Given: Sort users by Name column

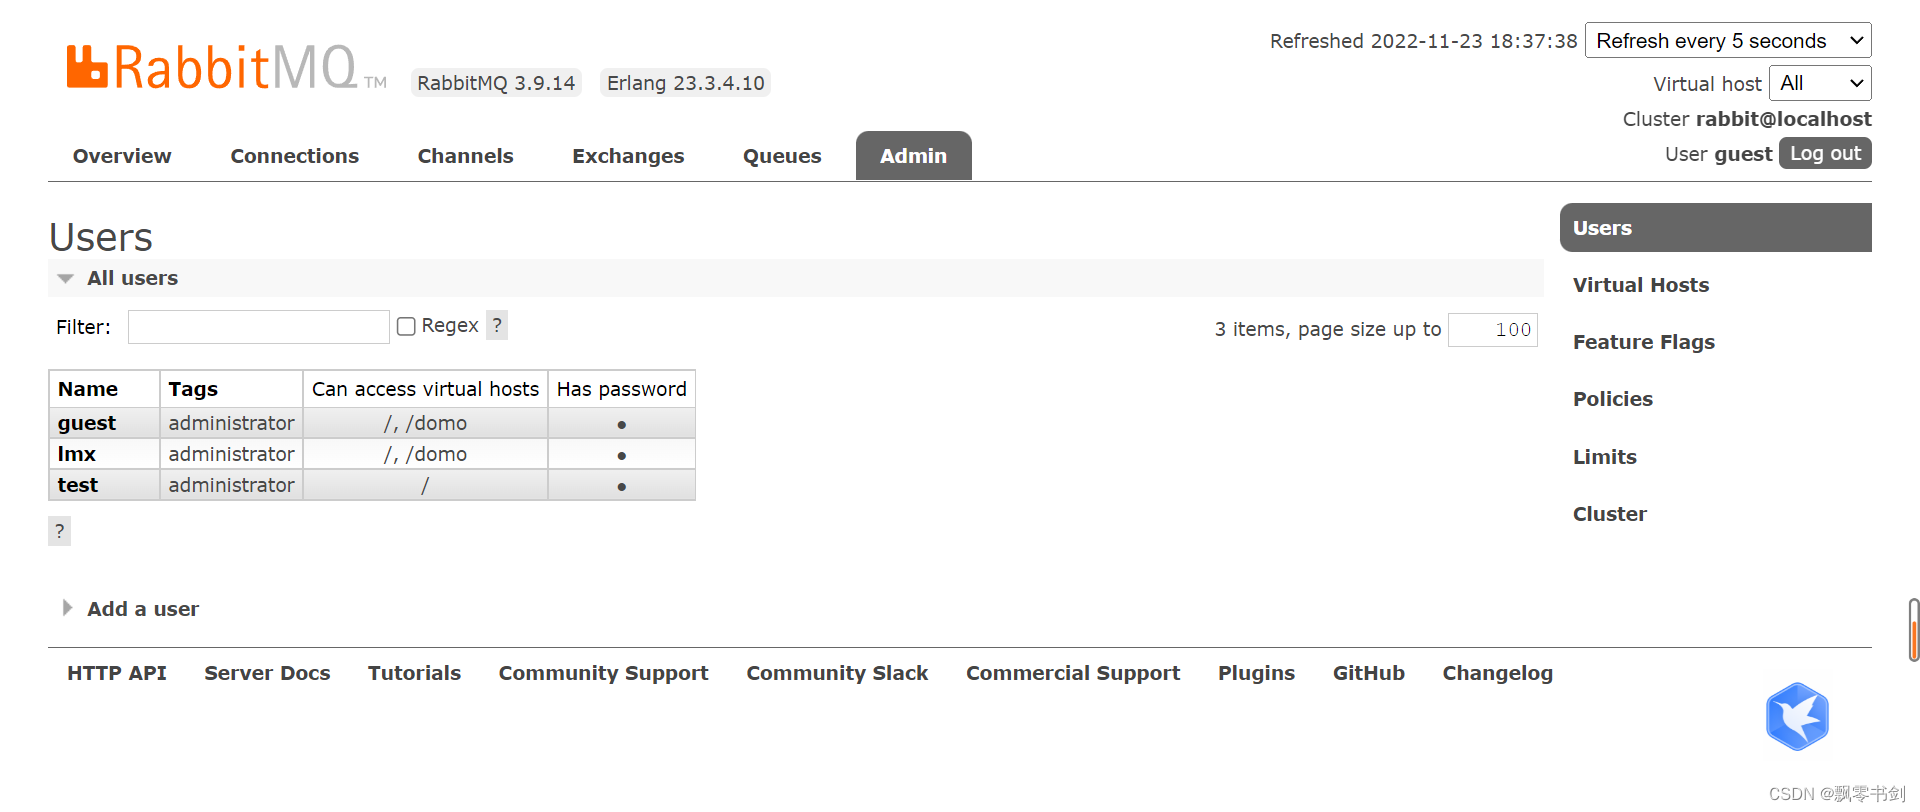Looking at the screenshot, I should click(x=88, y=389).
